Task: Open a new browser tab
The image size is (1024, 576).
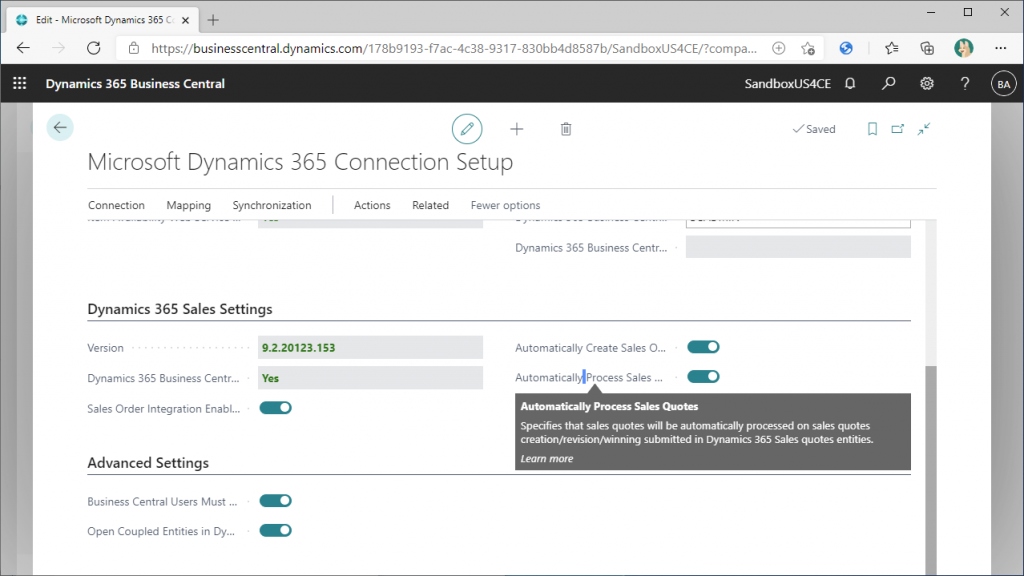Action: tap(213, 20)
